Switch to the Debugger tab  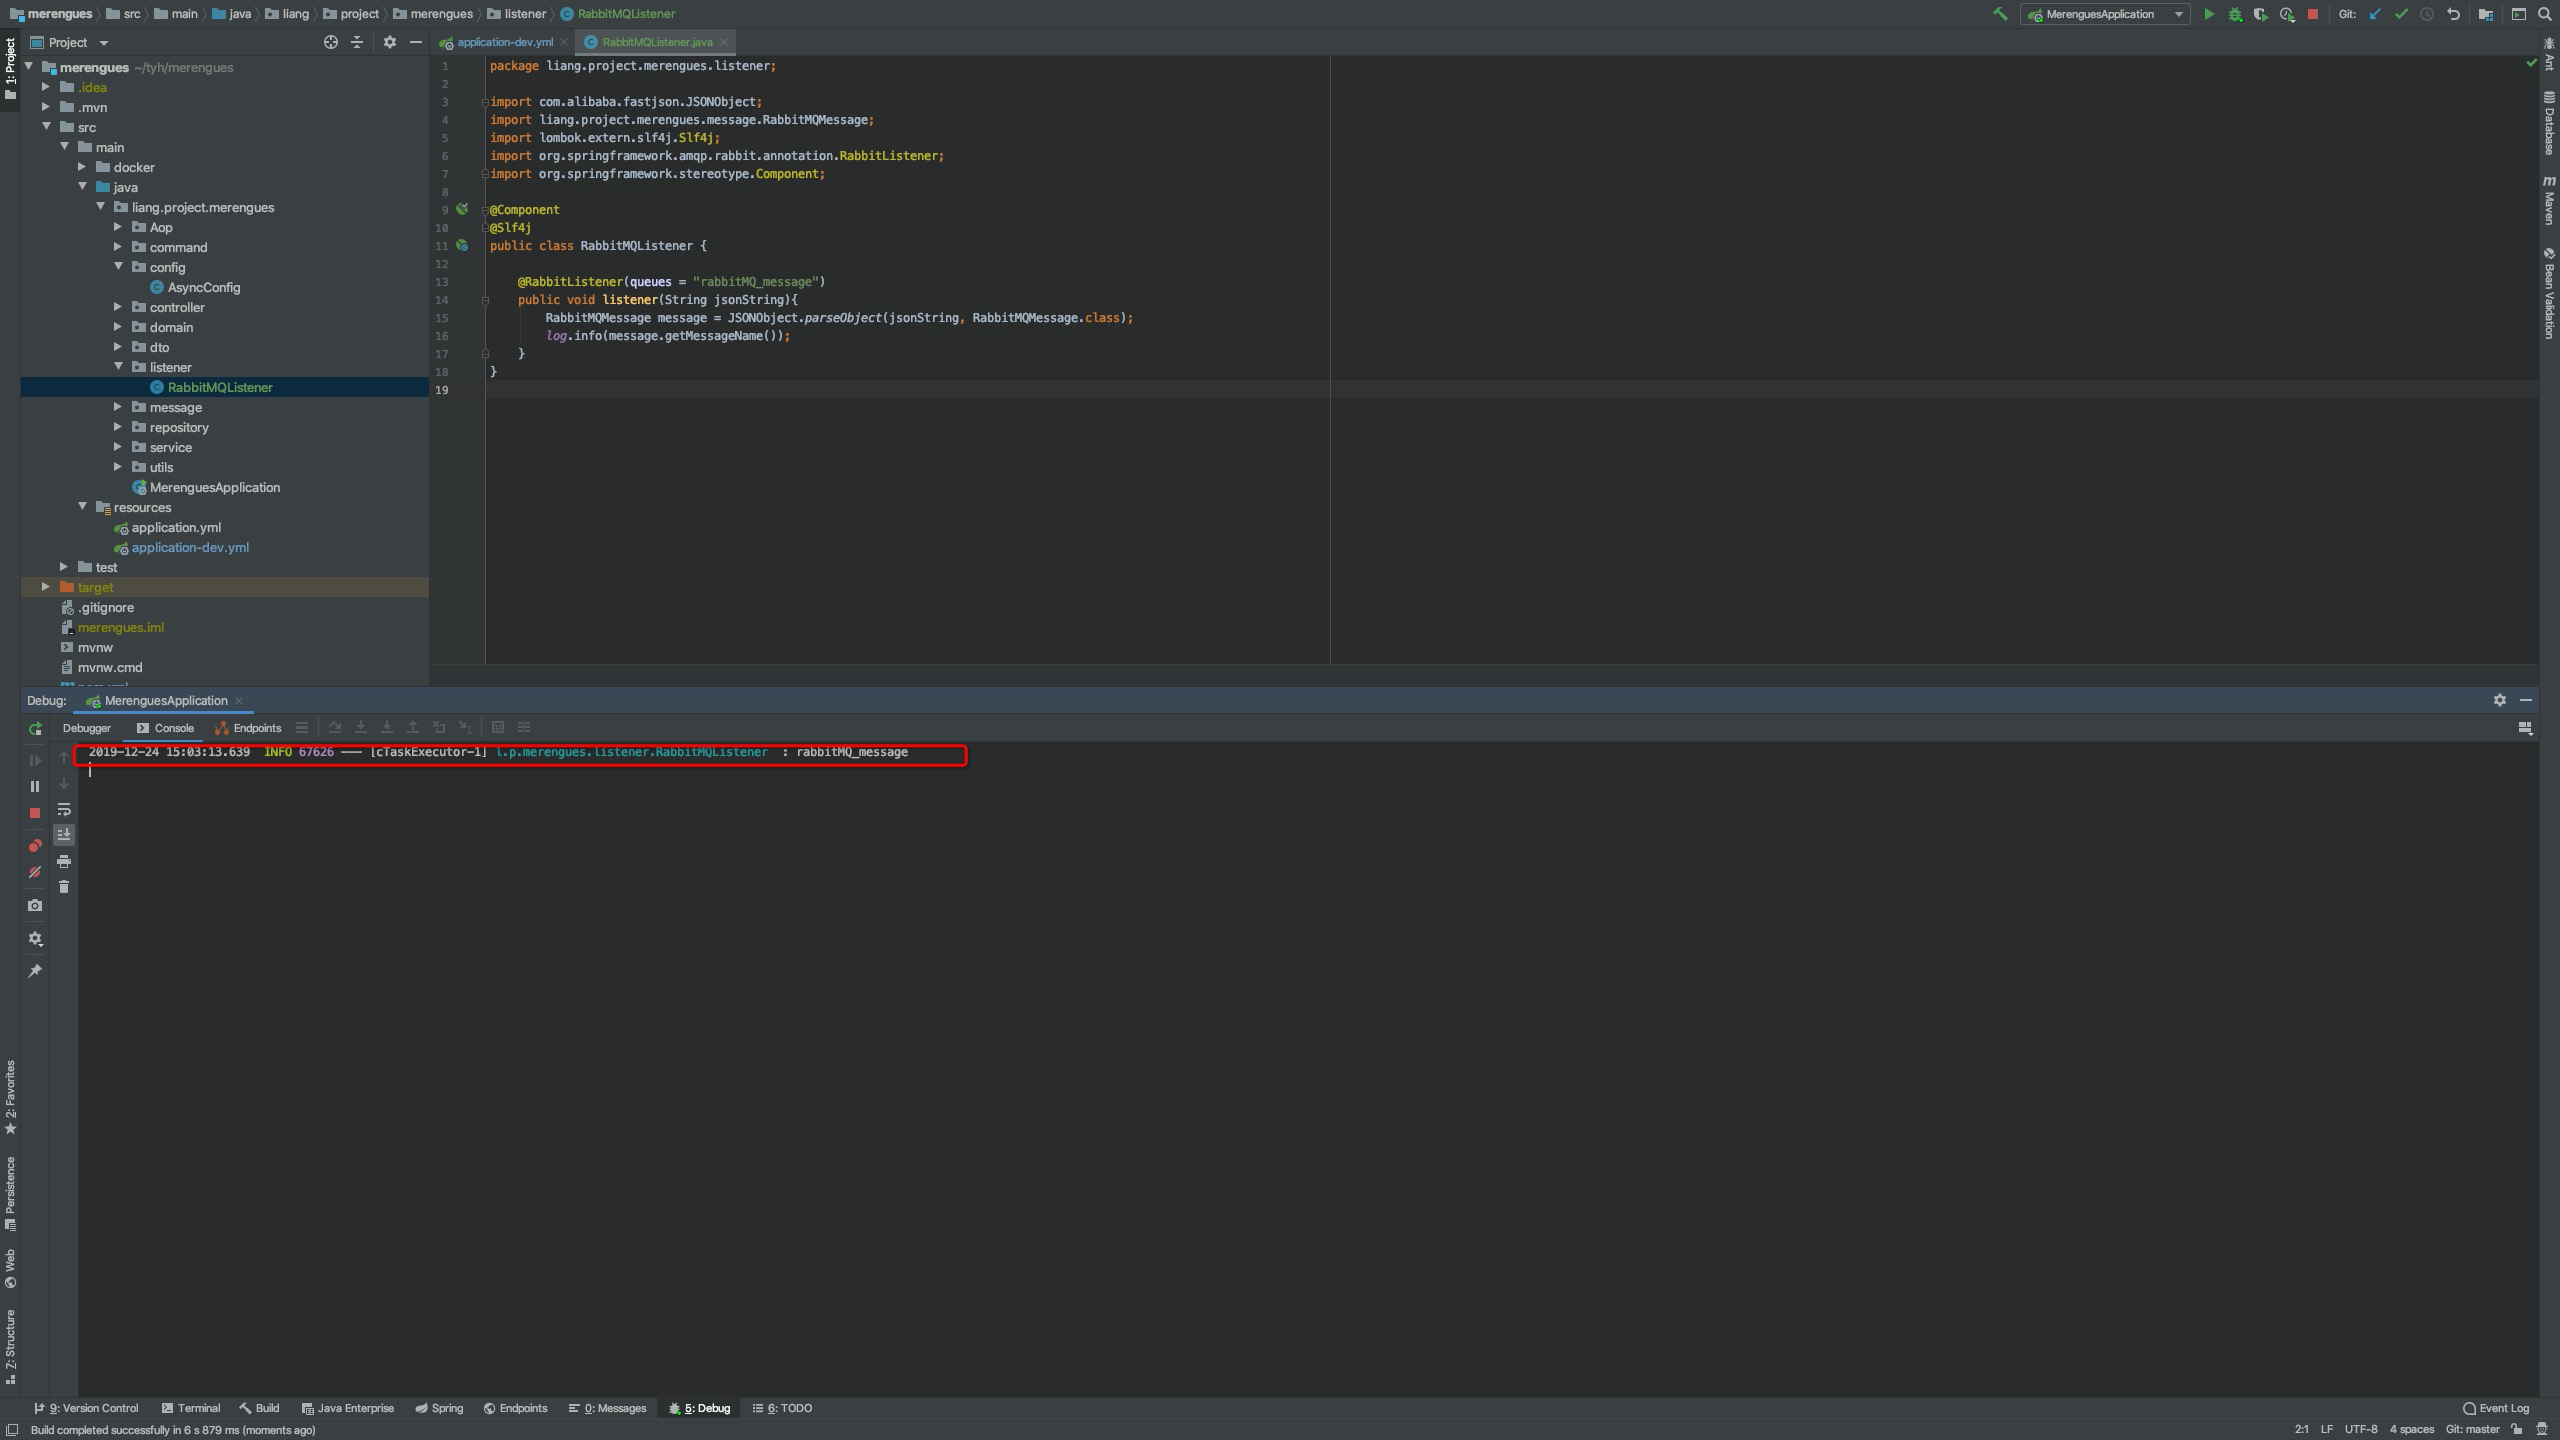pyautogui.click(x=87, y=728)
